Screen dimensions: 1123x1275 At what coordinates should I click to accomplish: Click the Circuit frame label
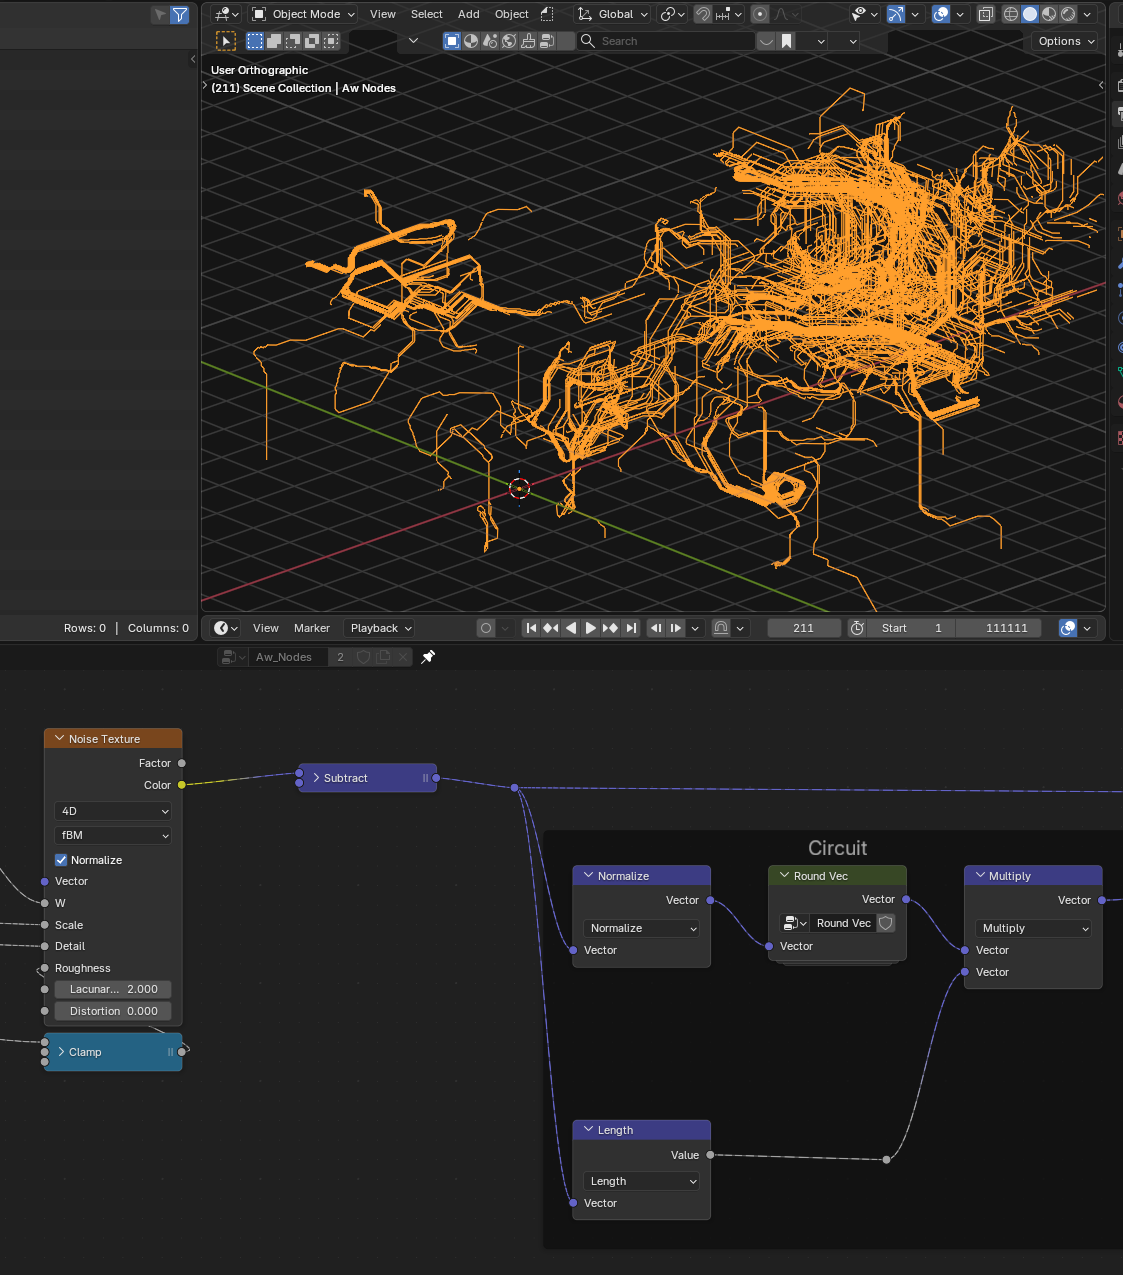(837, 848)
